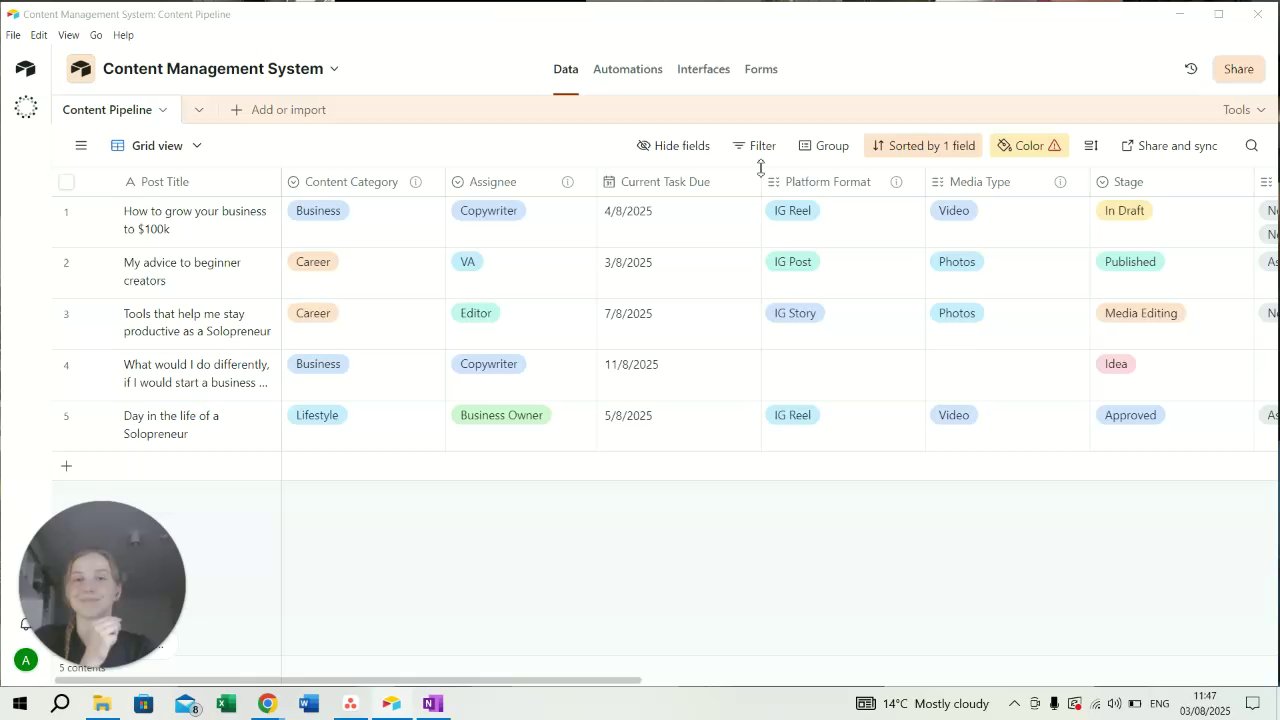Open the View menu
This screenshot has height=720, width=1280.
68,35
